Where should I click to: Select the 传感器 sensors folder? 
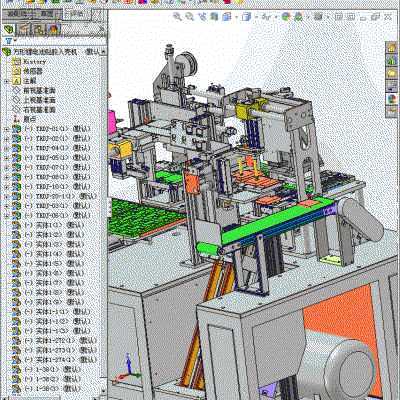(27, 71)
